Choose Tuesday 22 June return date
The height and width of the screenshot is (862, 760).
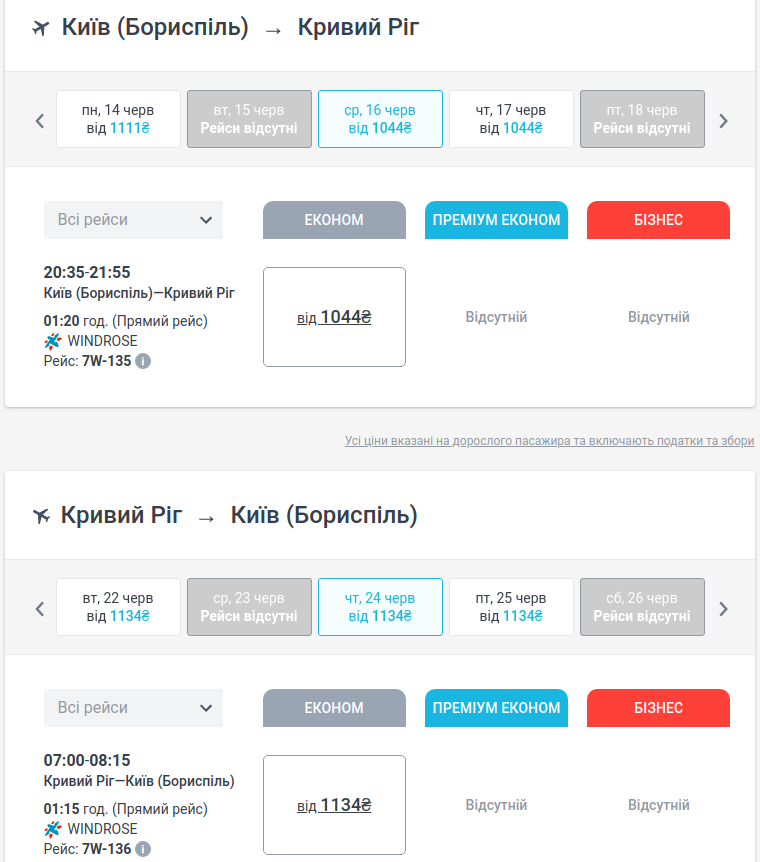118,607
